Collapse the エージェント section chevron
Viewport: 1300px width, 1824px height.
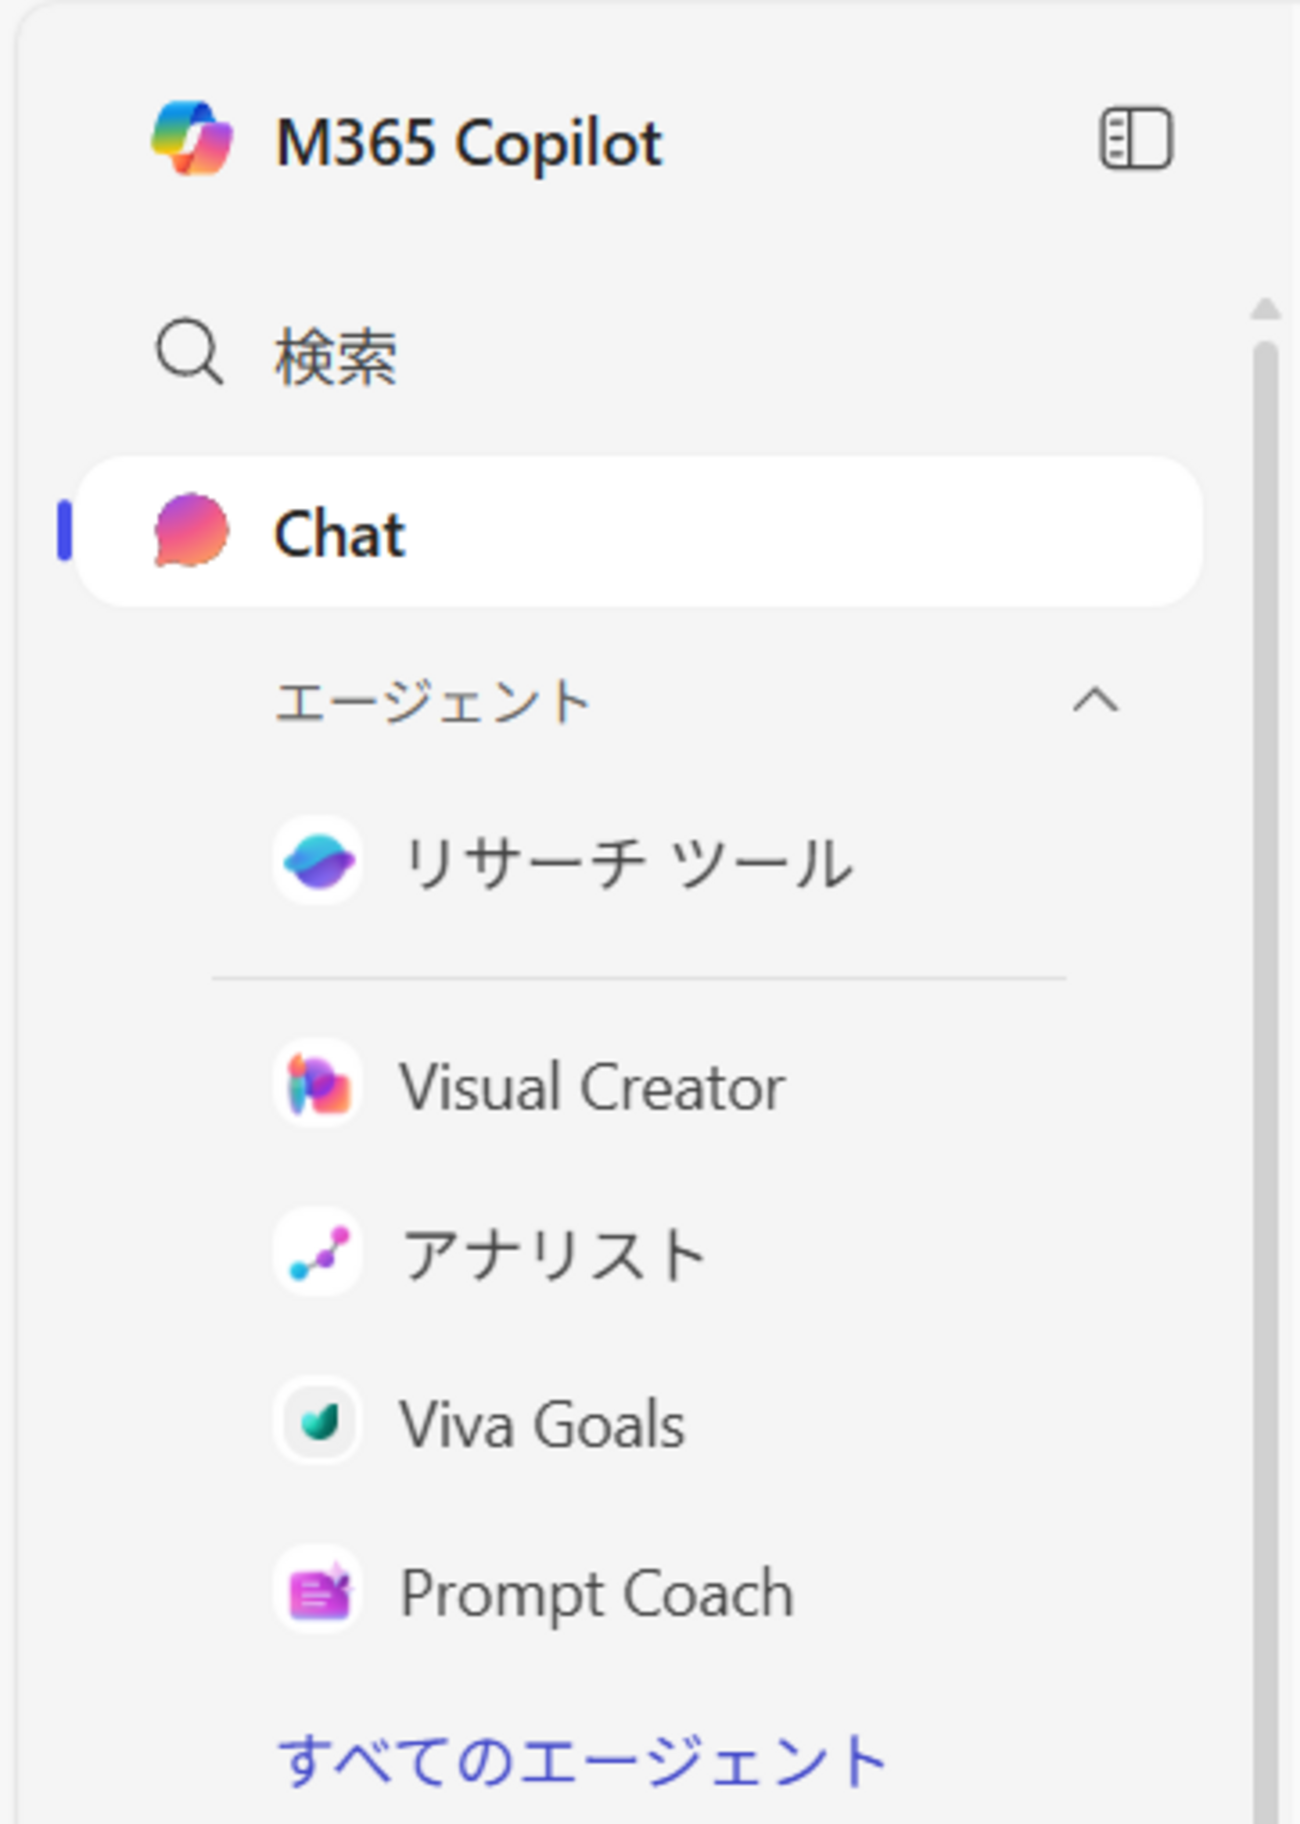click(1095, 700)
